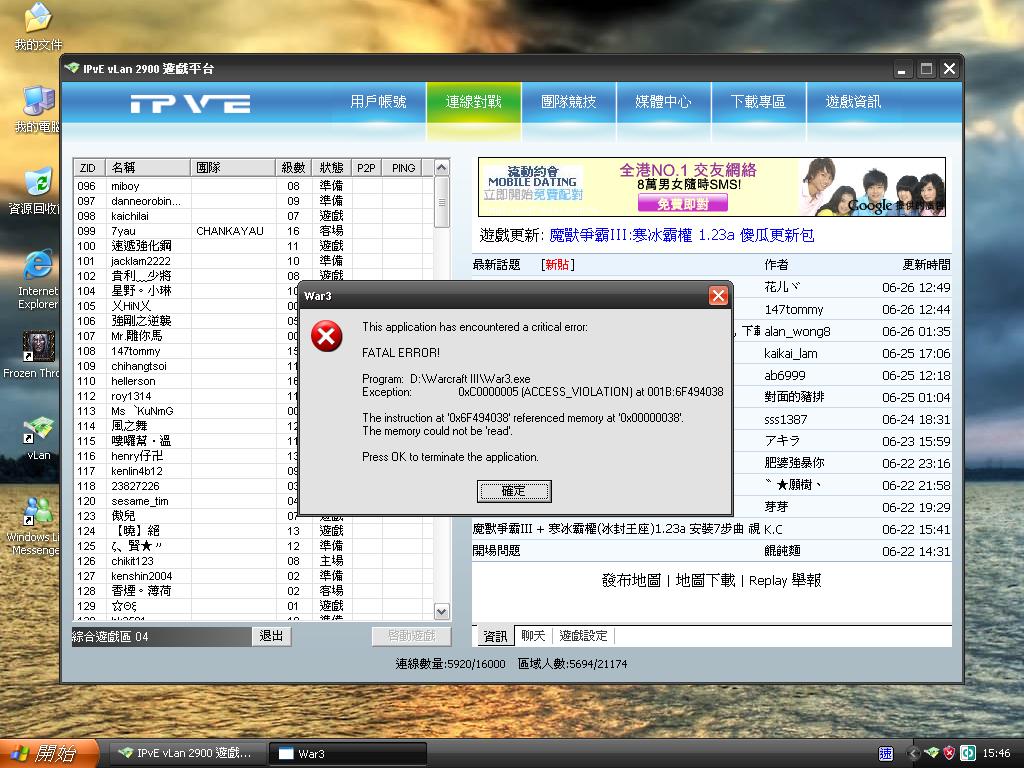
Task: Click the red error icon in the War3 dialog
Action: pyautogui.click(x=326, y=338)
